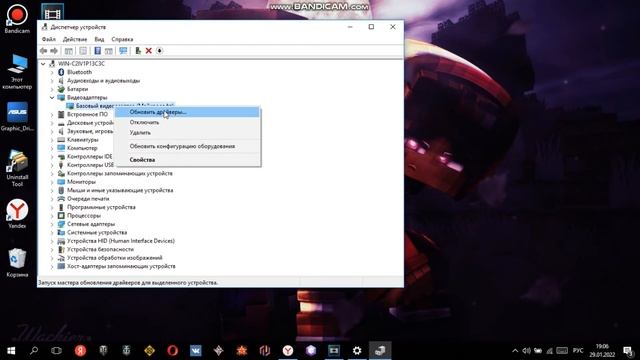Choose Обновить драйверы from context menu
This screenshot has height=360, width=640.
[187, 112]
